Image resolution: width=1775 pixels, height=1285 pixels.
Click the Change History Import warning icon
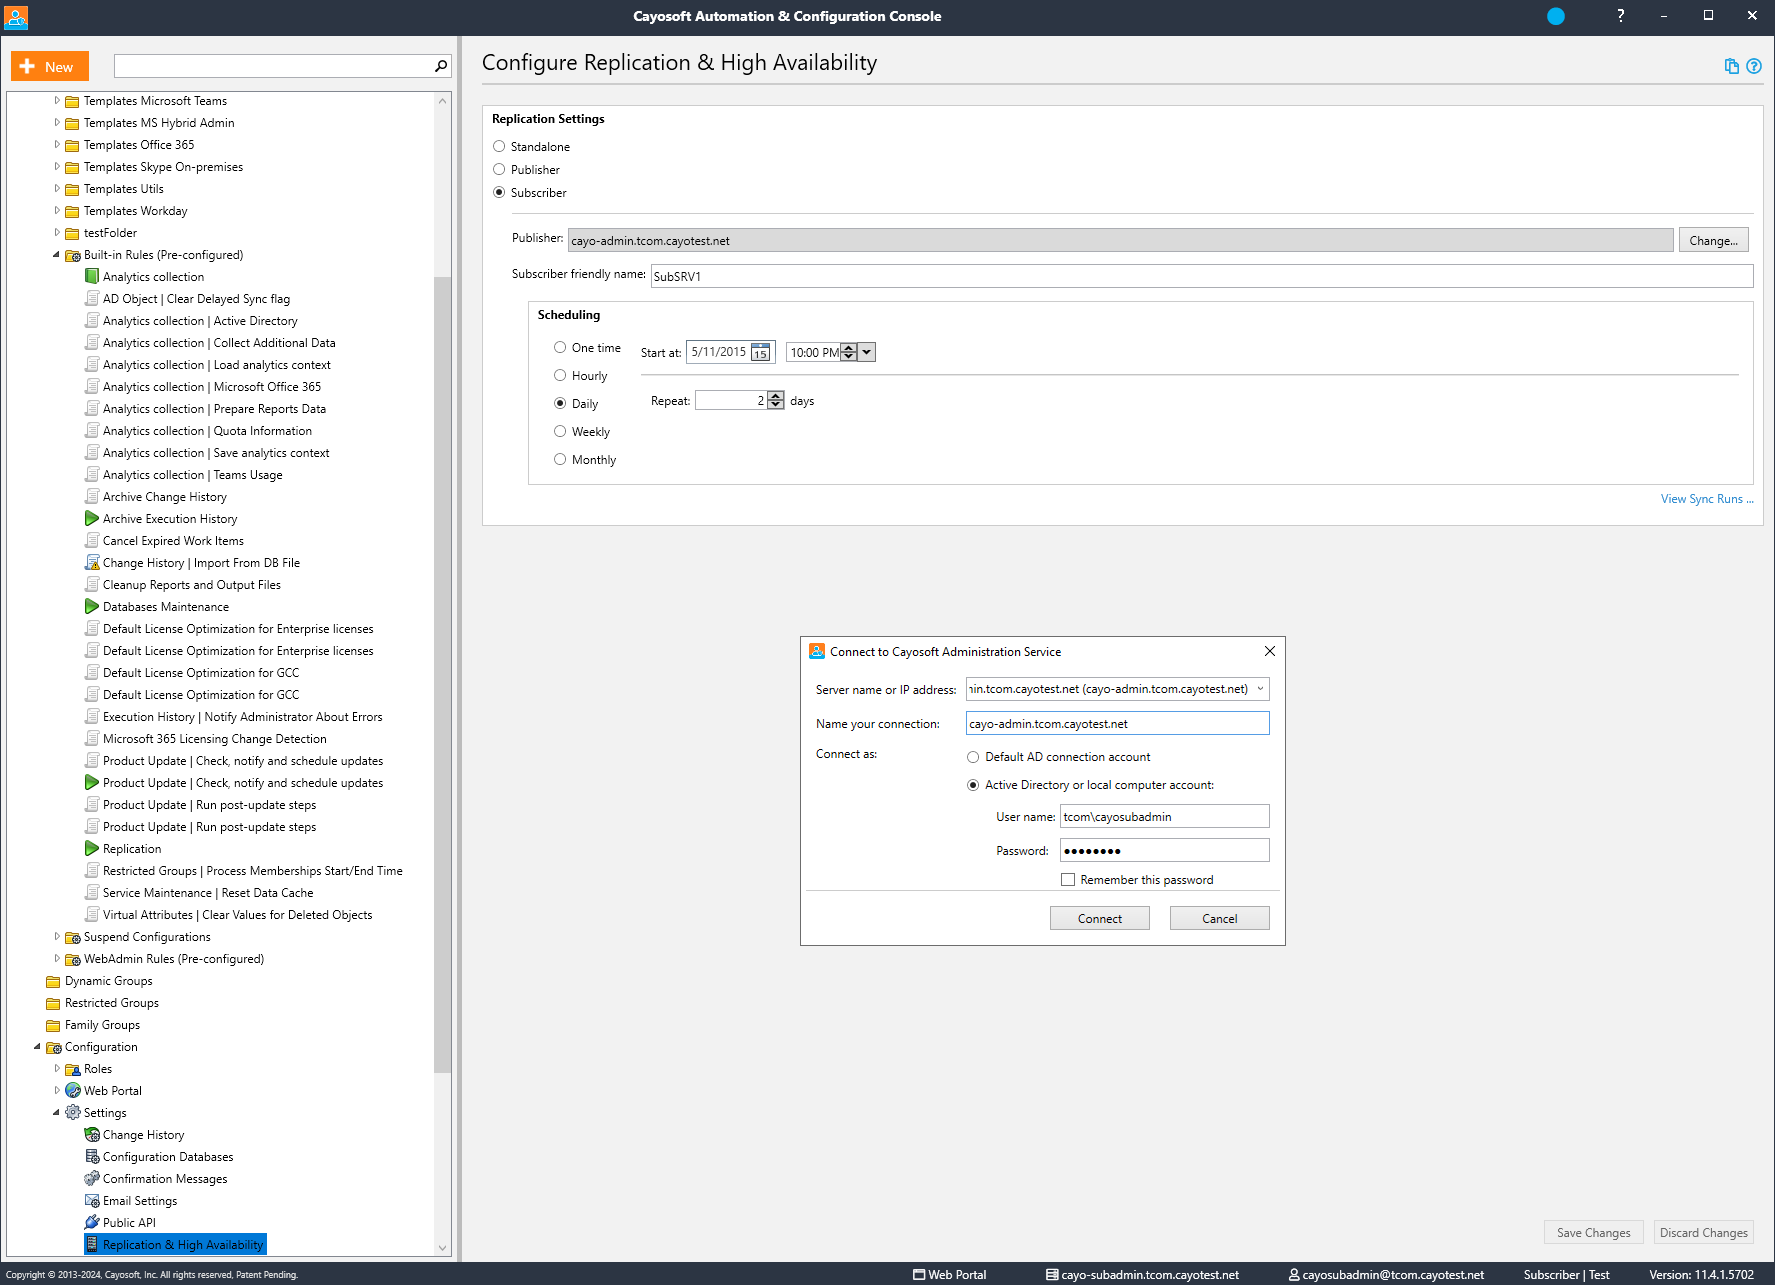point(92,563)
